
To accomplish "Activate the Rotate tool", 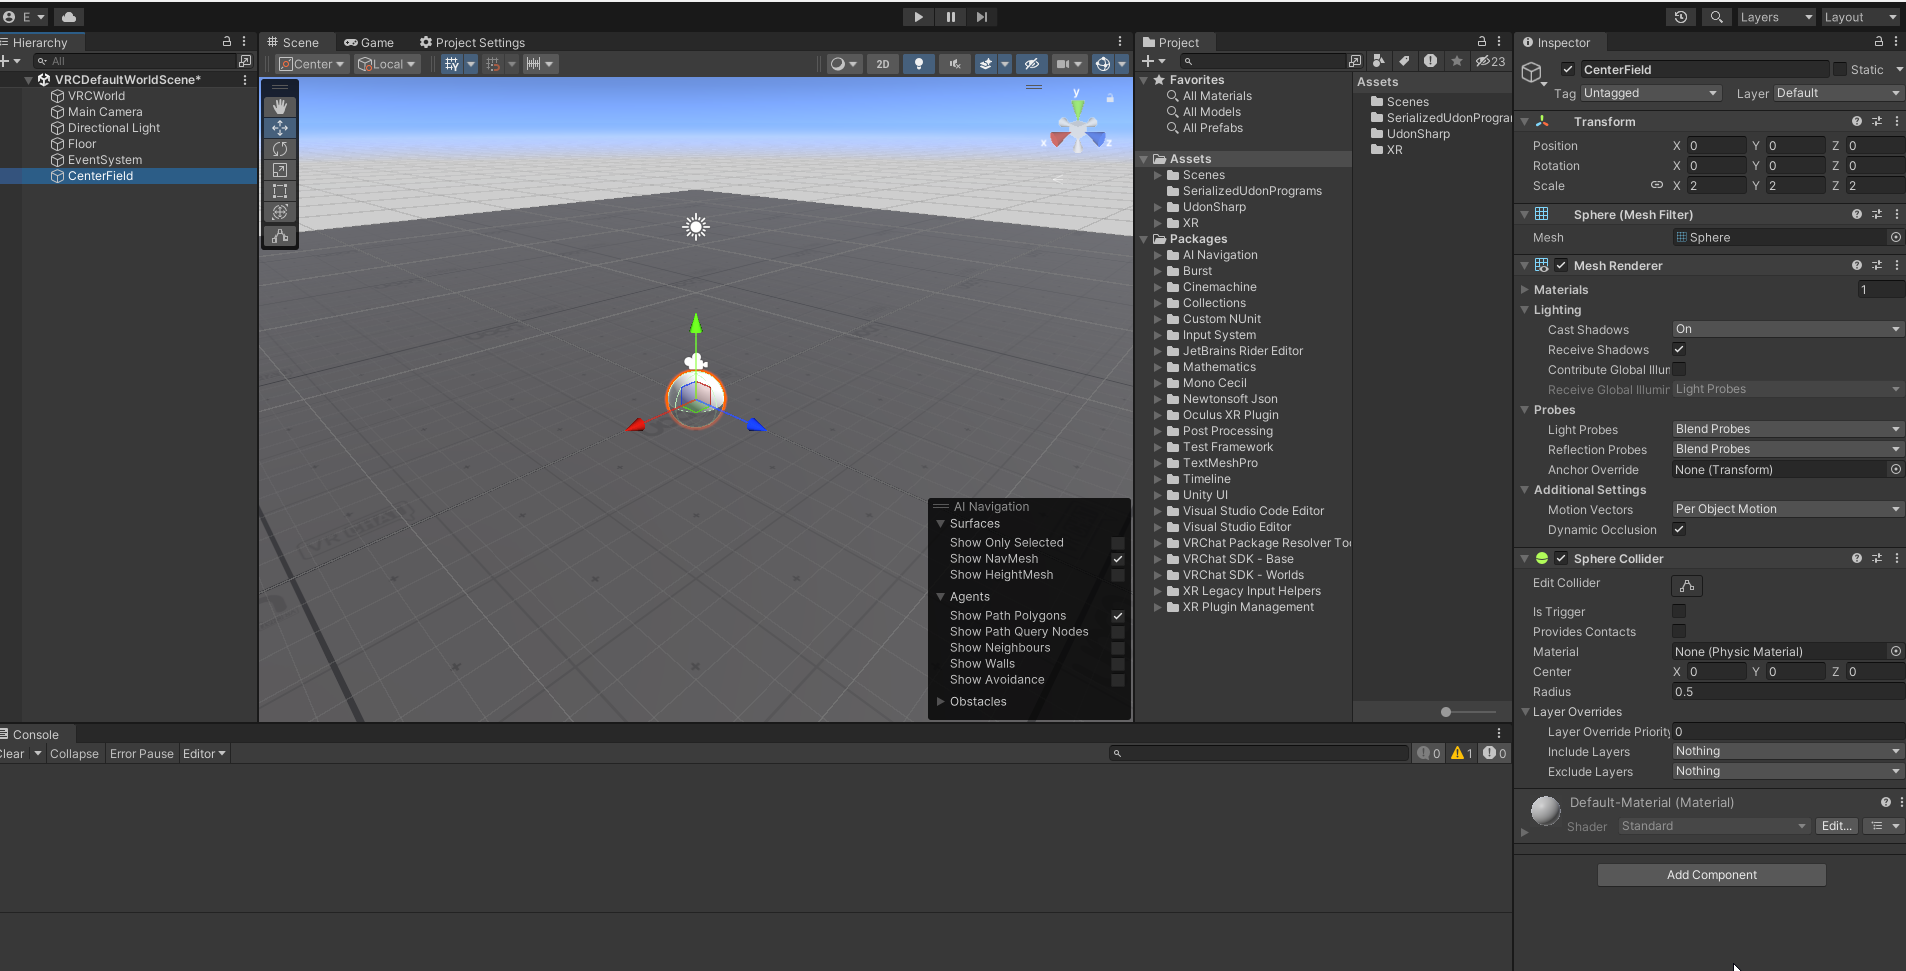I will coord(280,149).
